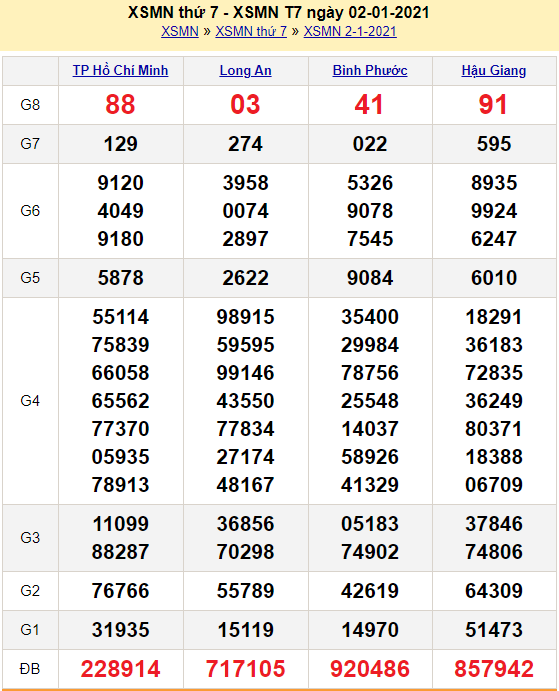This screenshot has height=691, width=559.
Task: Click the ĐB row label
Action: tap(30, 669)
